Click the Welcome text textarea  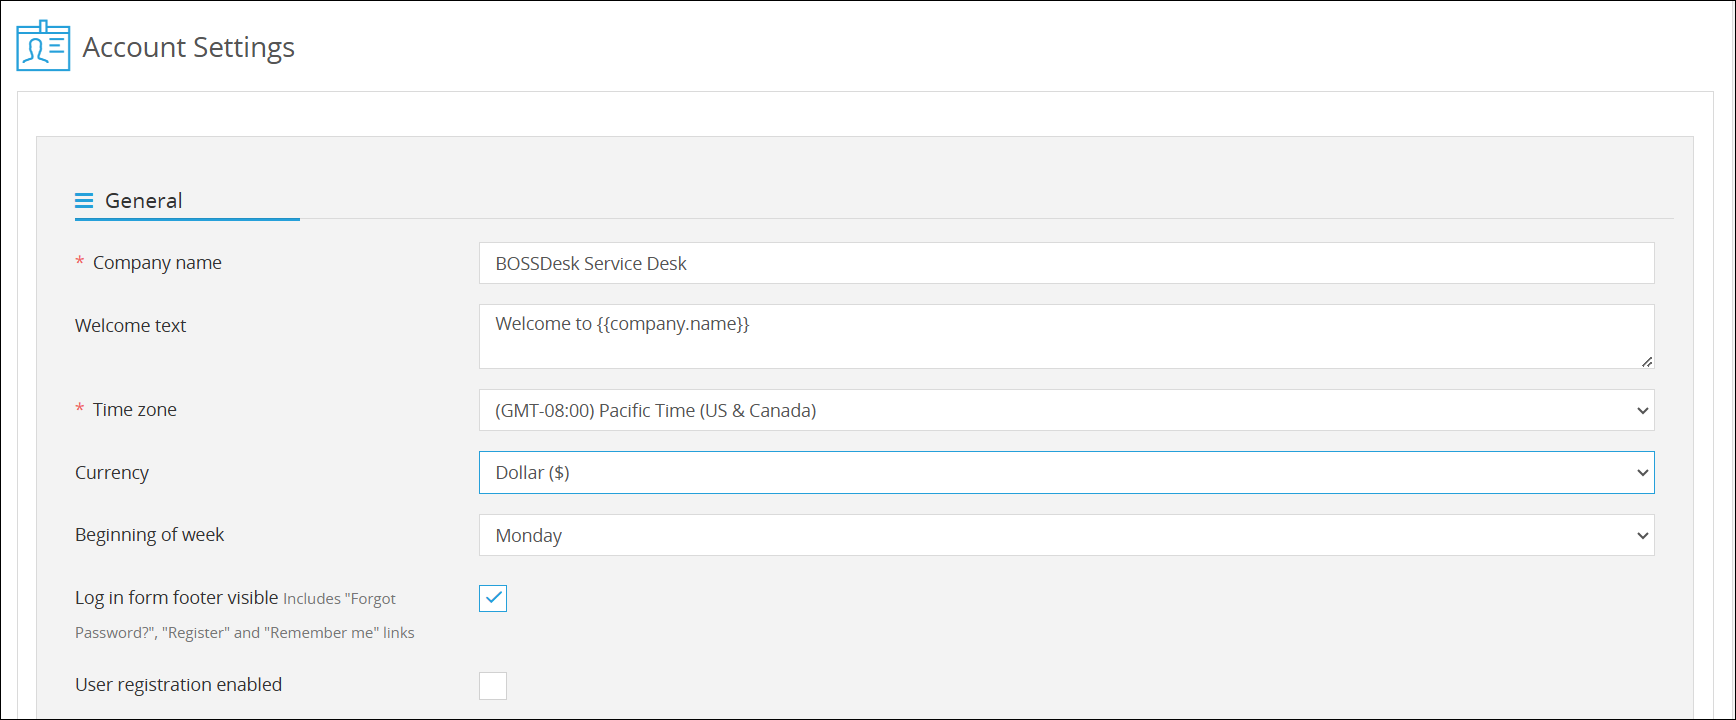(1066, 336)
